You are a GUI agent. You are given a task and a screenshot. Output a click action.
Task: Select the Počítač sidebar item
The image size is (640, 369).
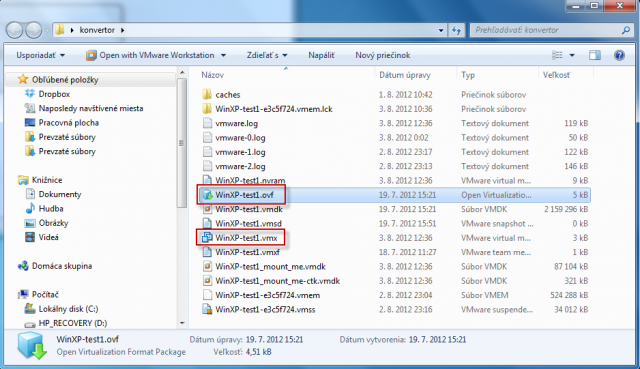coord(45,294)
